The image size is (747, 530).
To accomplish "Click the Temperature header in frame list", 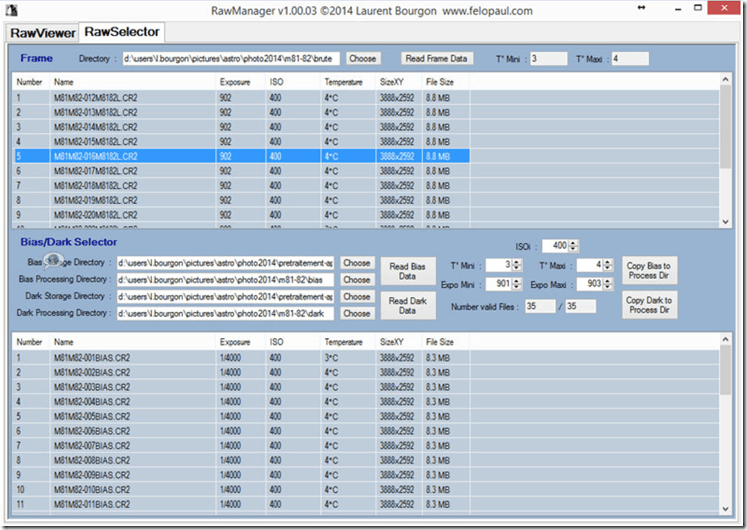I will tap(348, 82).
